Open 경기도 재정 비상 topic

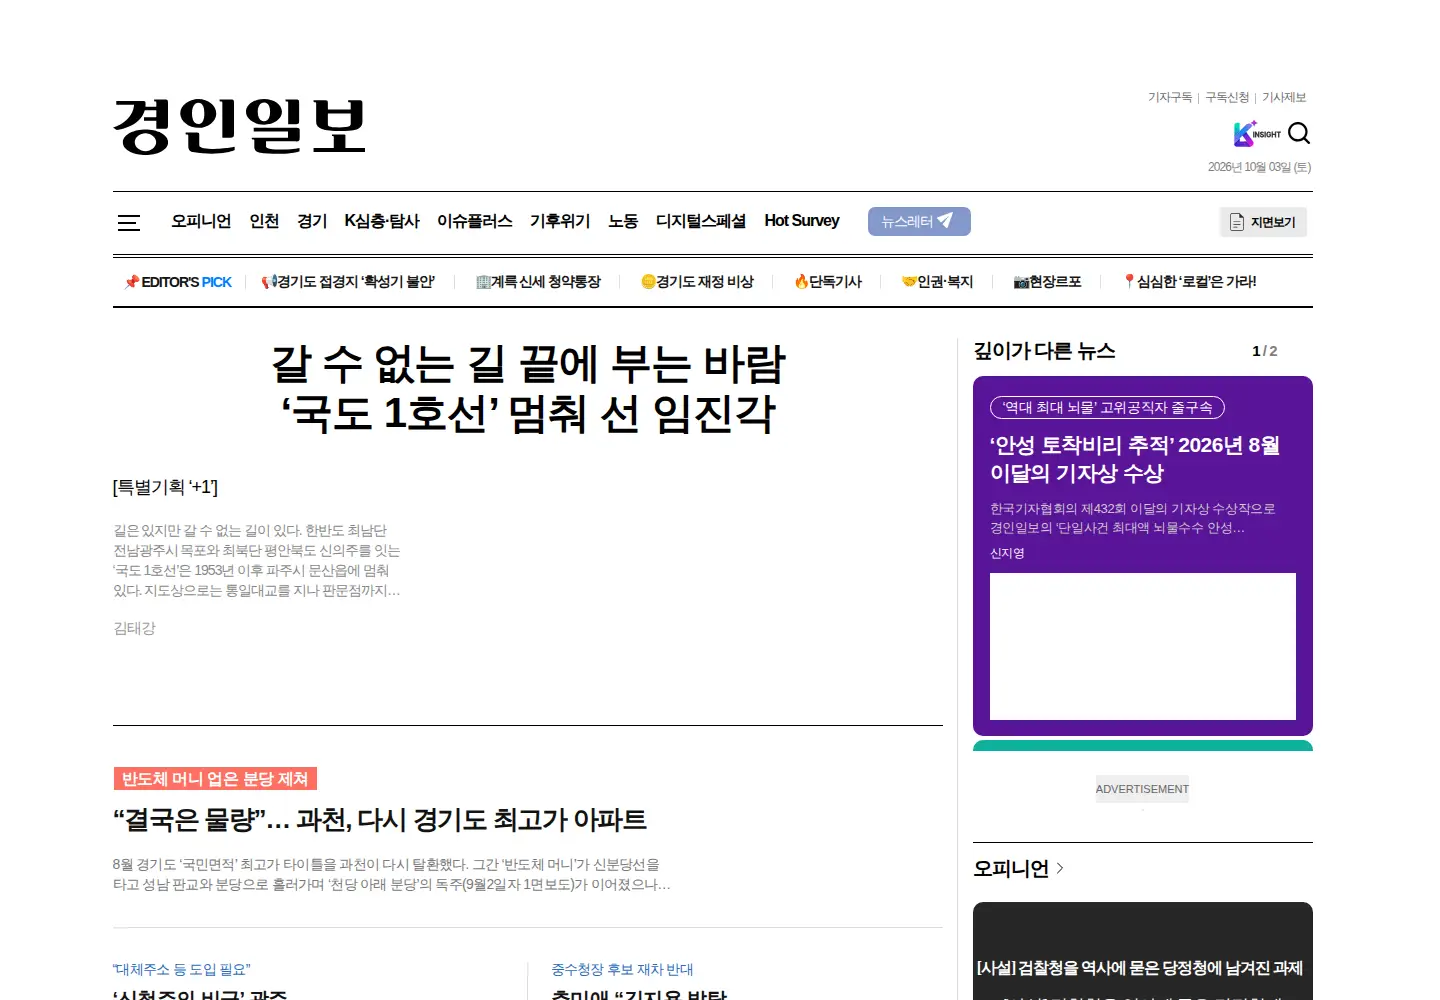(697, 282)
